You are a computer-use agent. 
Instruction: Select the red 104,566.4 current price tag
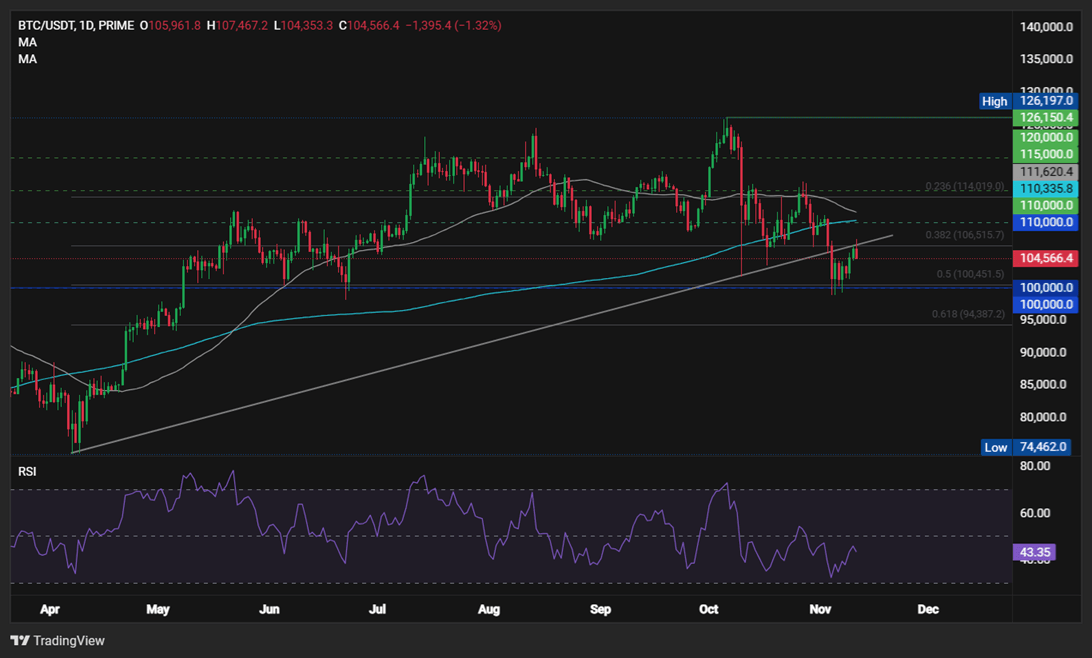(1045, 258)
